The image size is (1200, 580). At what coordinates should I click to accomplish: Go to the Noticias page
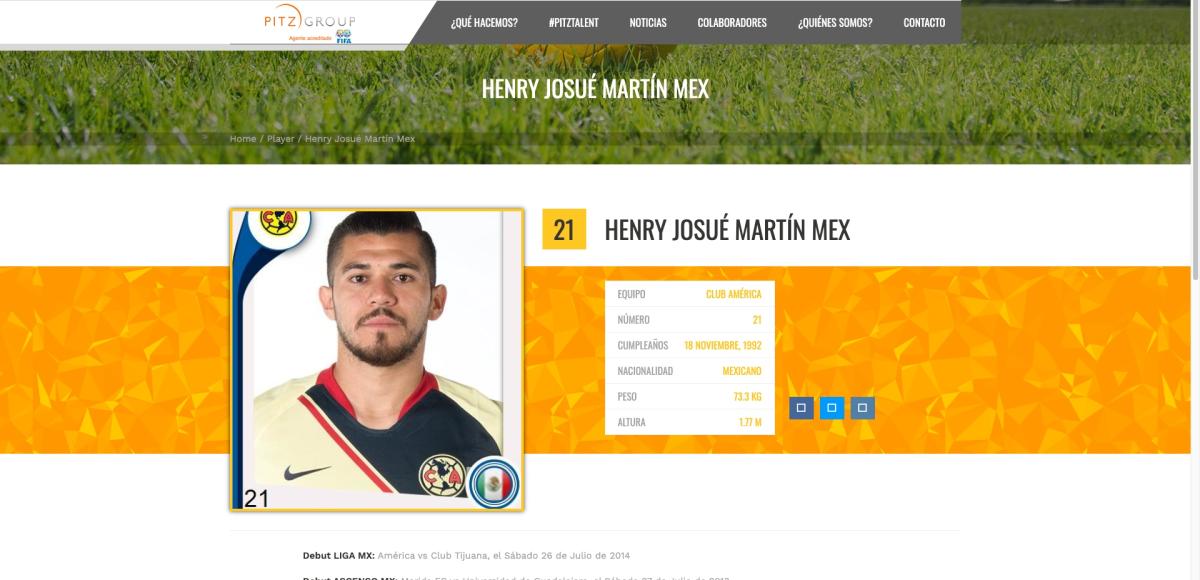(648, 22)
